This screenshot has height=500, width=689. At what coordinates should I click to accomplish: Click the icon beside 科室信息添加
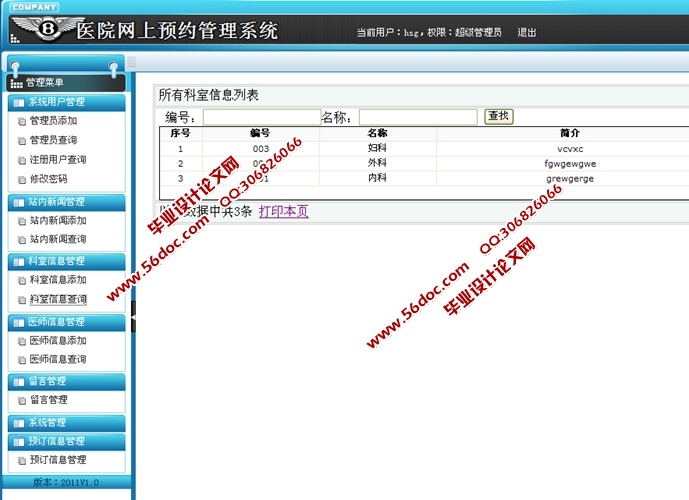point(21,281)
